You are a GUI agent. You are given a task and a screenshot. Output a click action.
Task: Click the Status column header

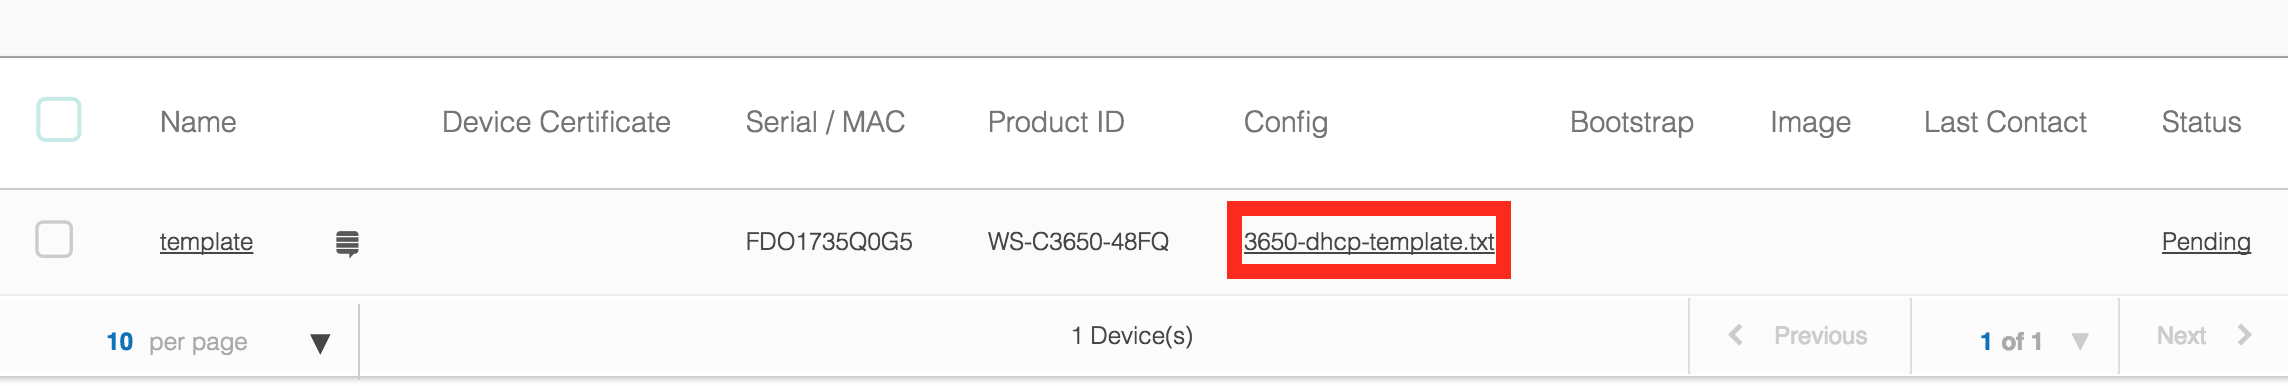2201,122
